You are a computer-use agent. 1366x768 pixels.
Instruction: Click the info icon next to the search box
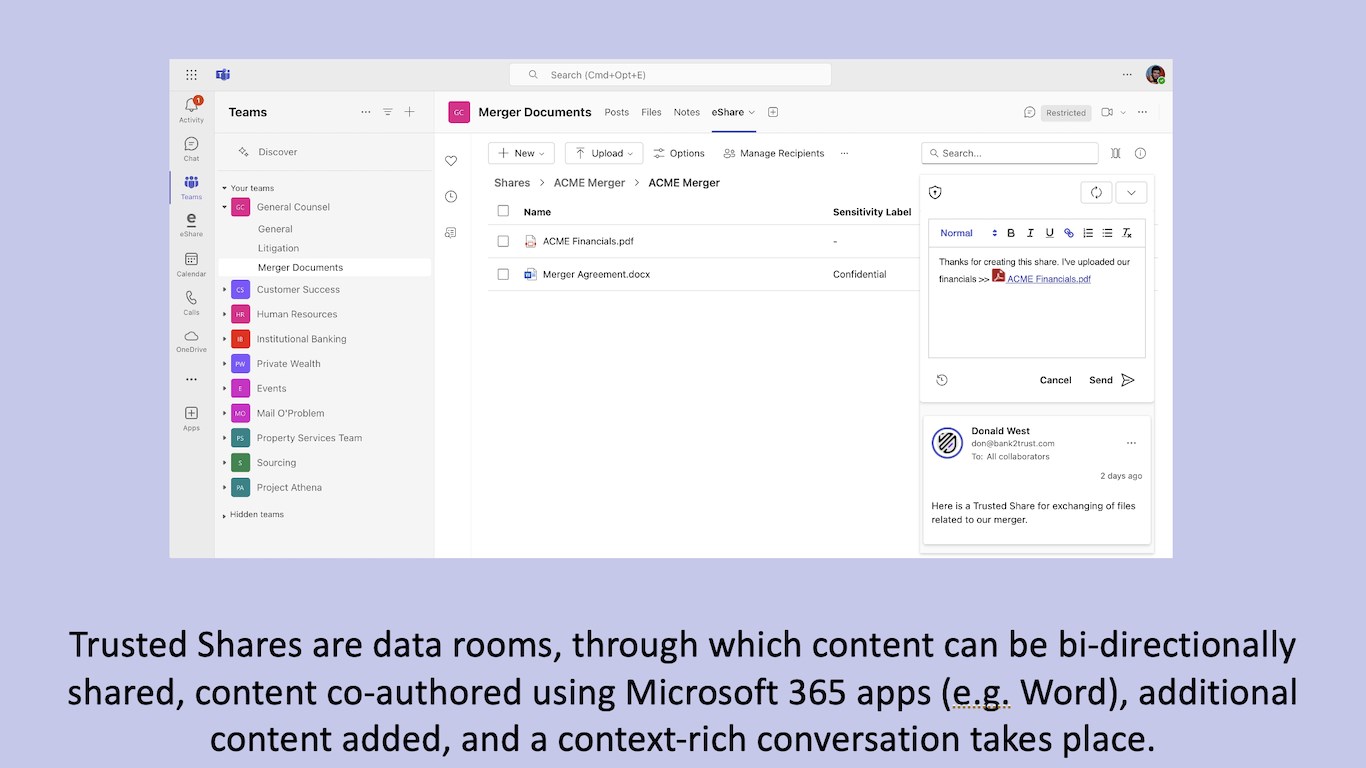(1140, 153)
